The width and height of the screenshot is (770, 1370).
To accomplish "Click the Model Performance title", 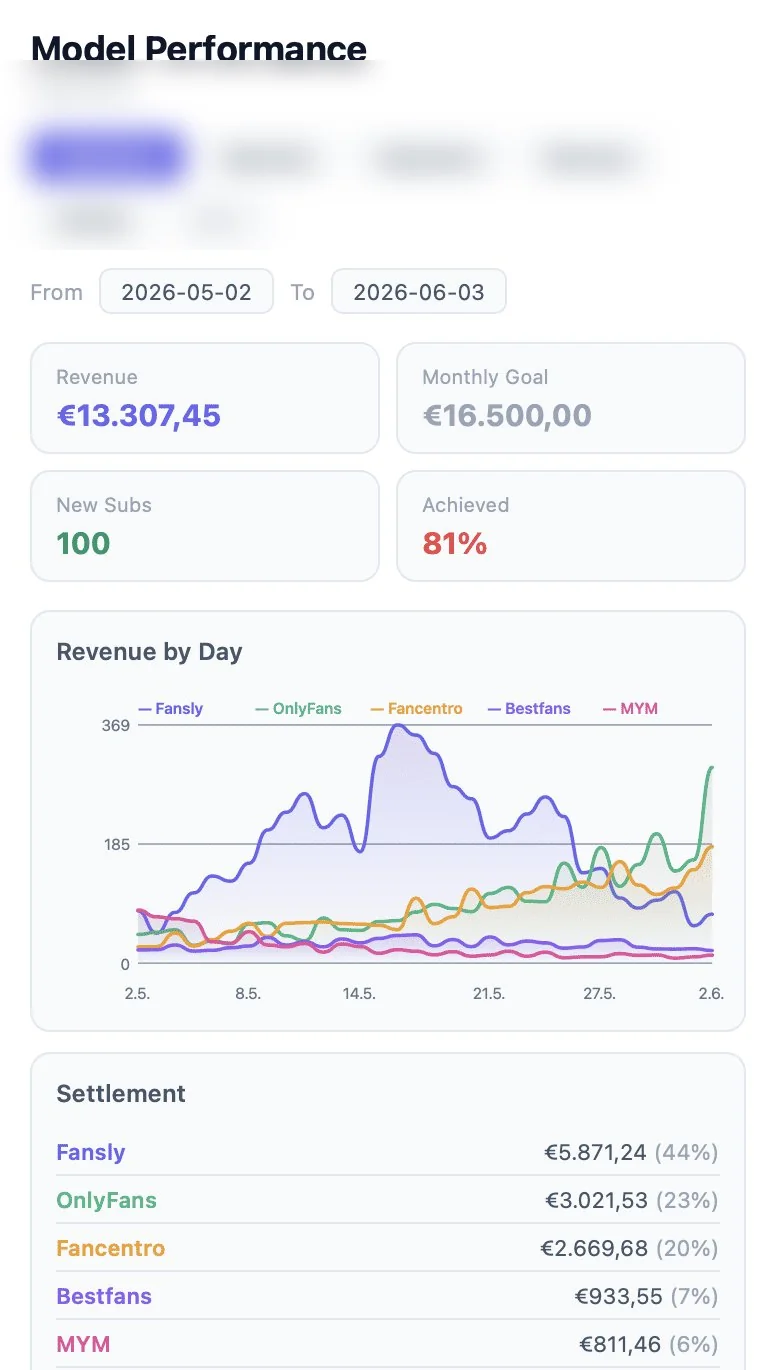I will [x=199, y=48].
